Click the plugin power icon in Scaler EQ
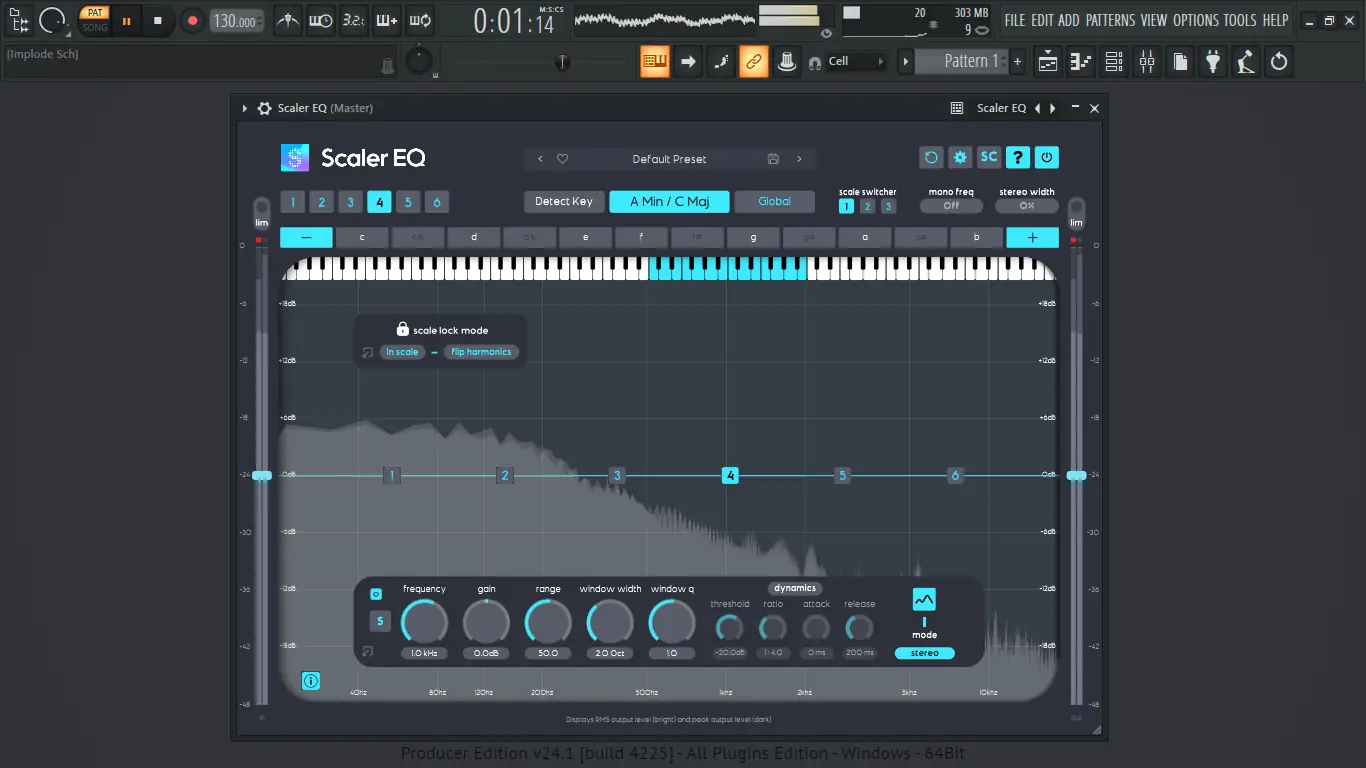Viewport: 1366px width, 768px height. pyautogui.click(x=1046, y=157)
